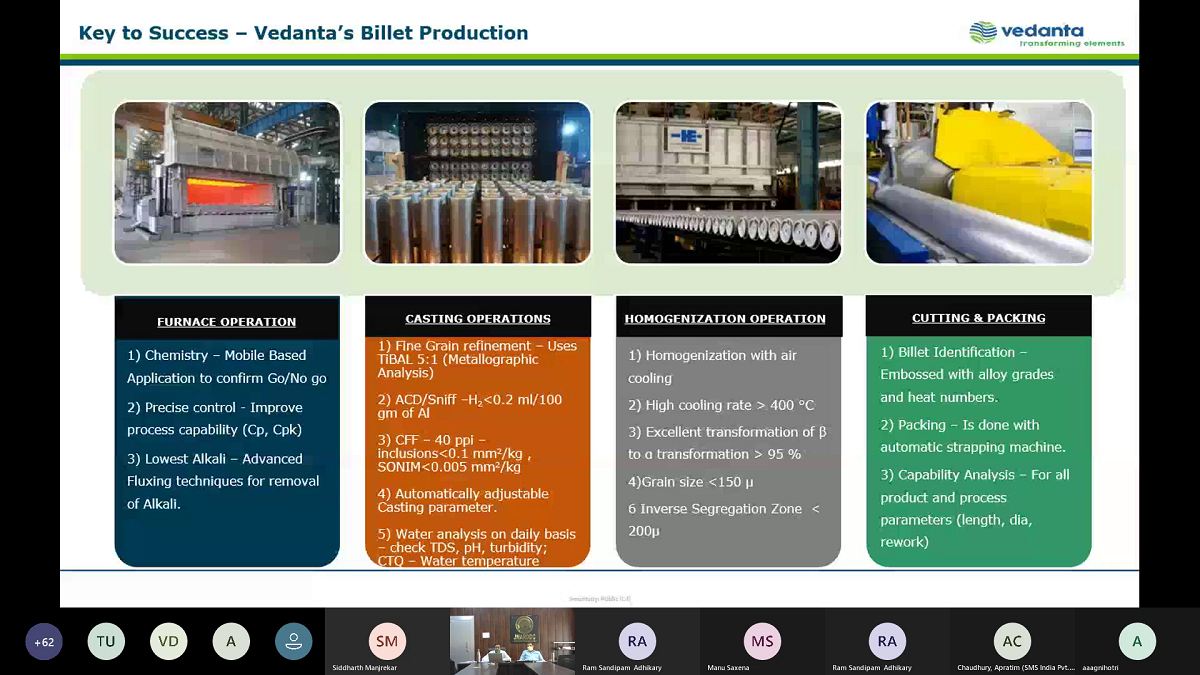Click '2) Precise control - Improve process capability' text
The image size is (1200, 675).
[x=215, y=419]
